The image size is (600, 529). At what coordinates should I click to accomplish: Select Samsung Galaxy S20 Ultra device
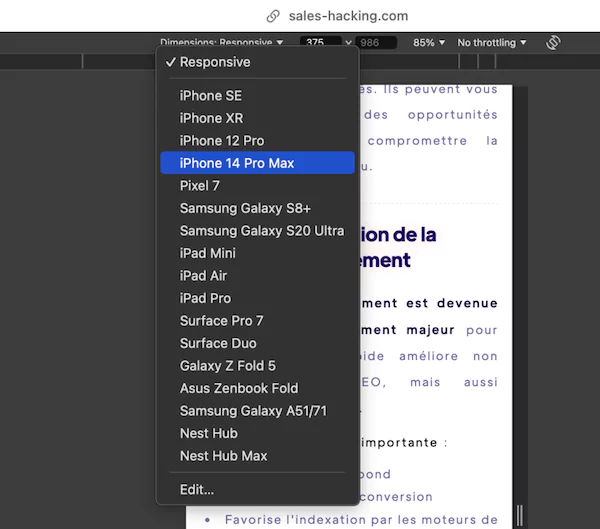coord(257,231)
